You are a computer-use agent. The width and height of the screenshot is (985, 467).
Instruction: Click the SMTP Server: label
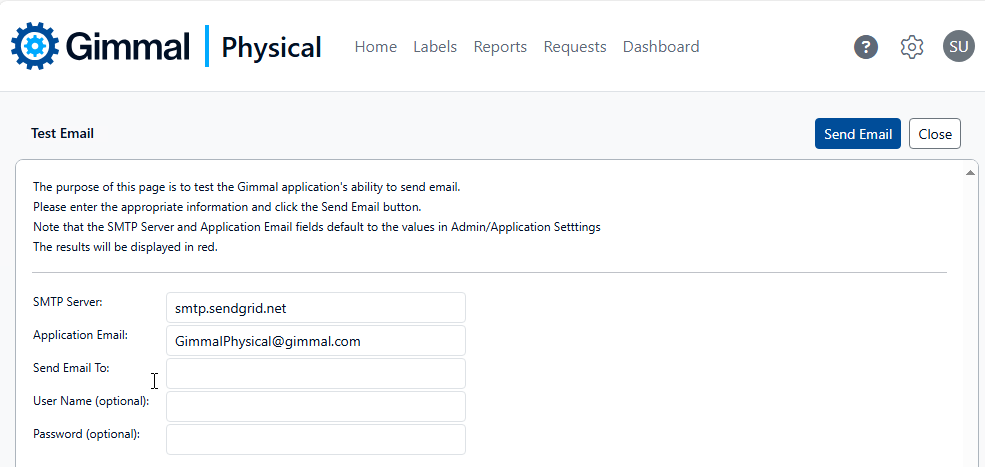[x=68, y=302]
